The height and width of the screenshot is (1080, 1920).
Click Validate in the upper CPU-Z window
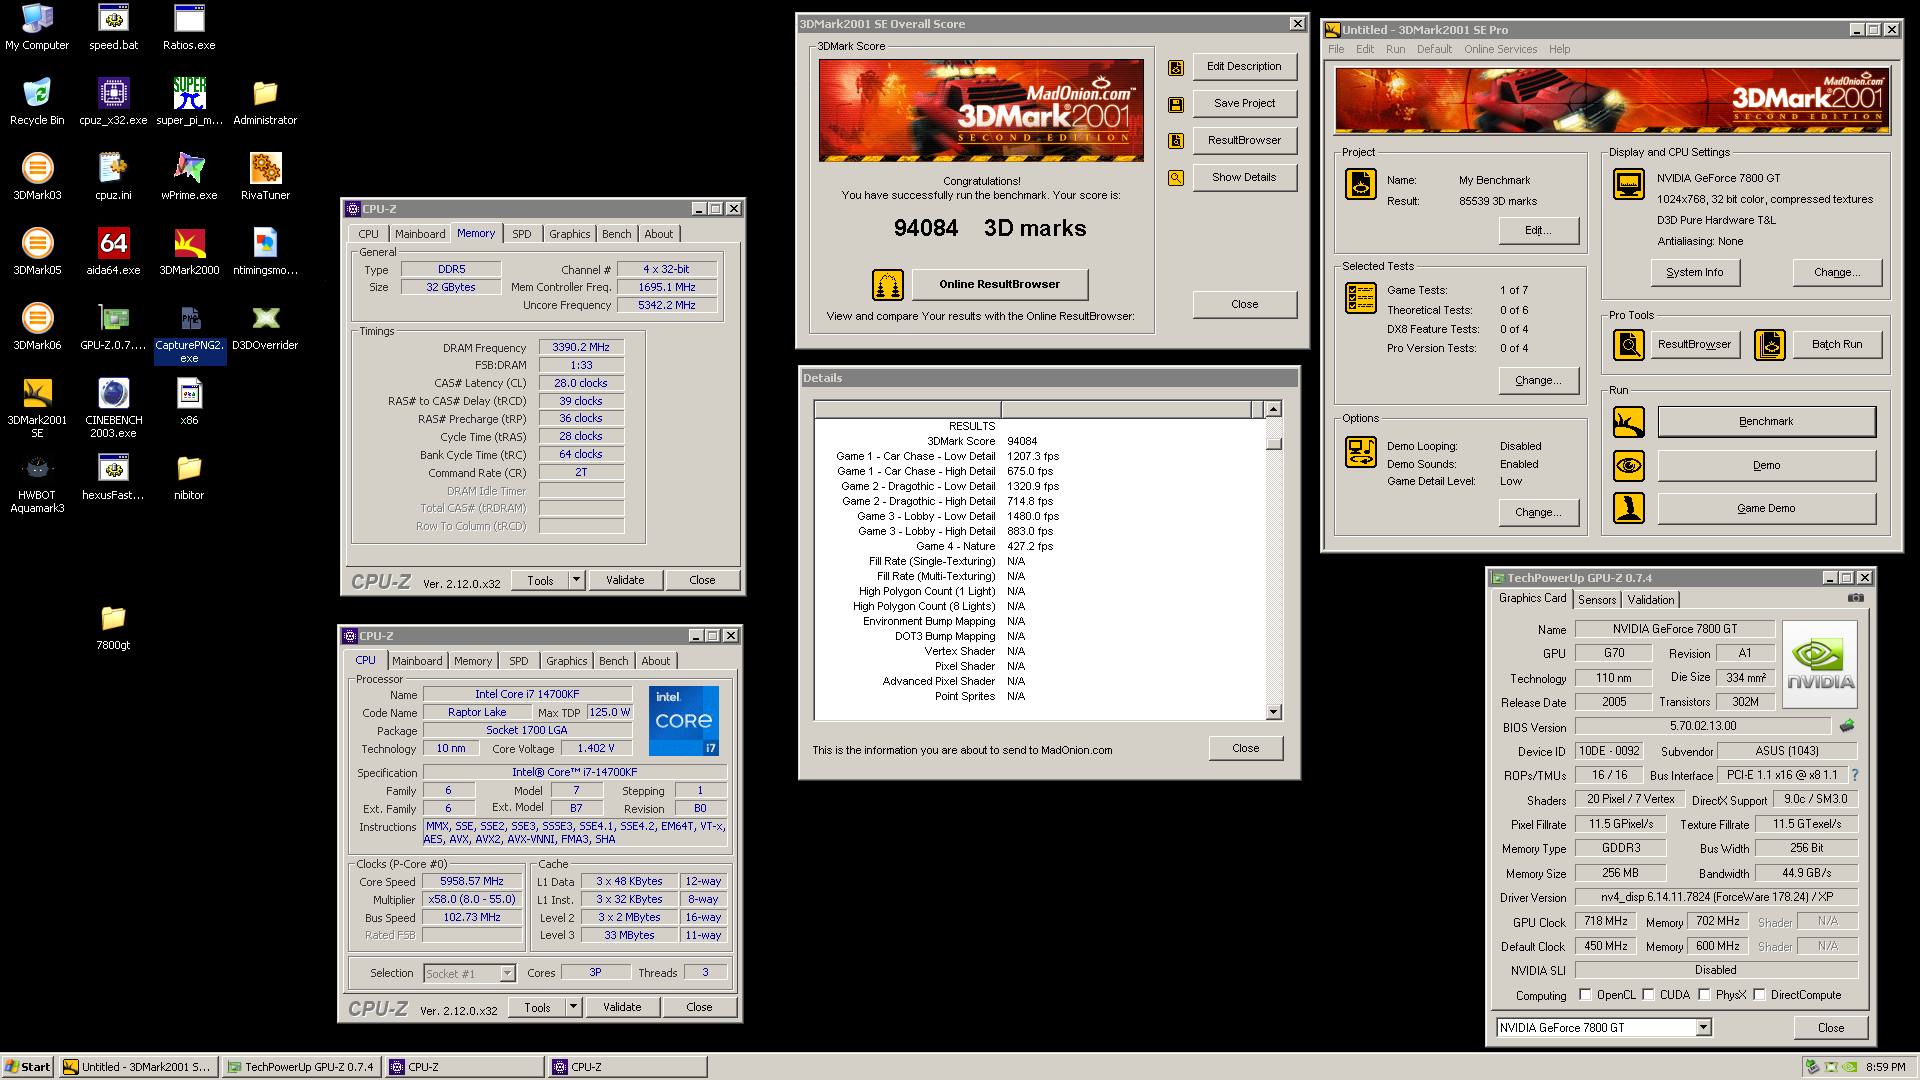[x=625, y=580]
